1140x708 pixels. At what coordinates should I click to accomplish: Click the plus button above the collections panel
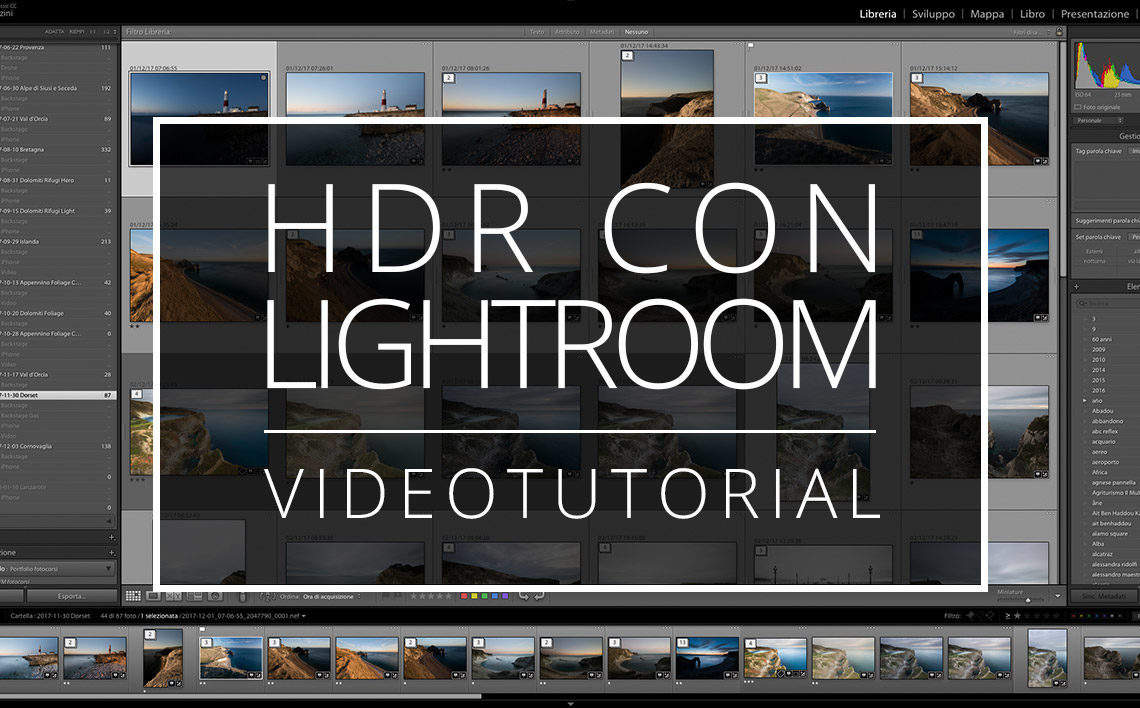click(x=111, y=537)
